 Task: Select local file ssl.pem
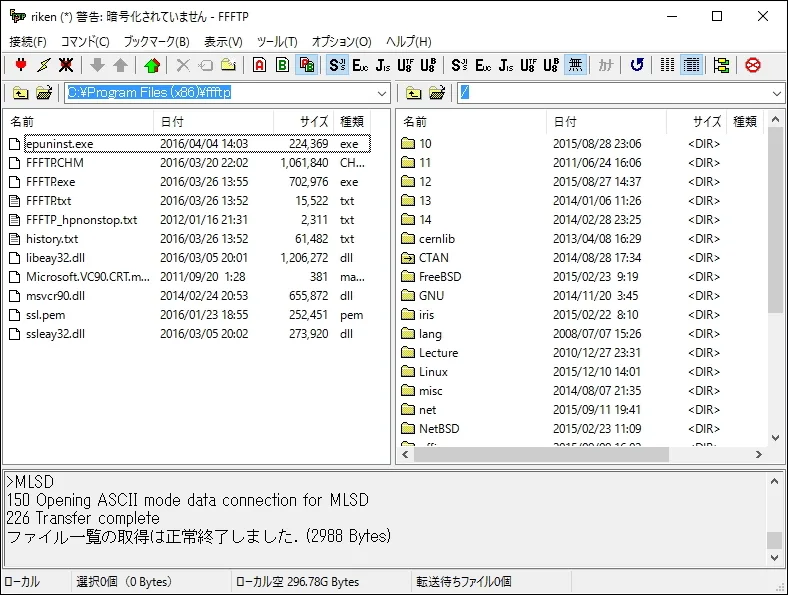click(45, 315)
